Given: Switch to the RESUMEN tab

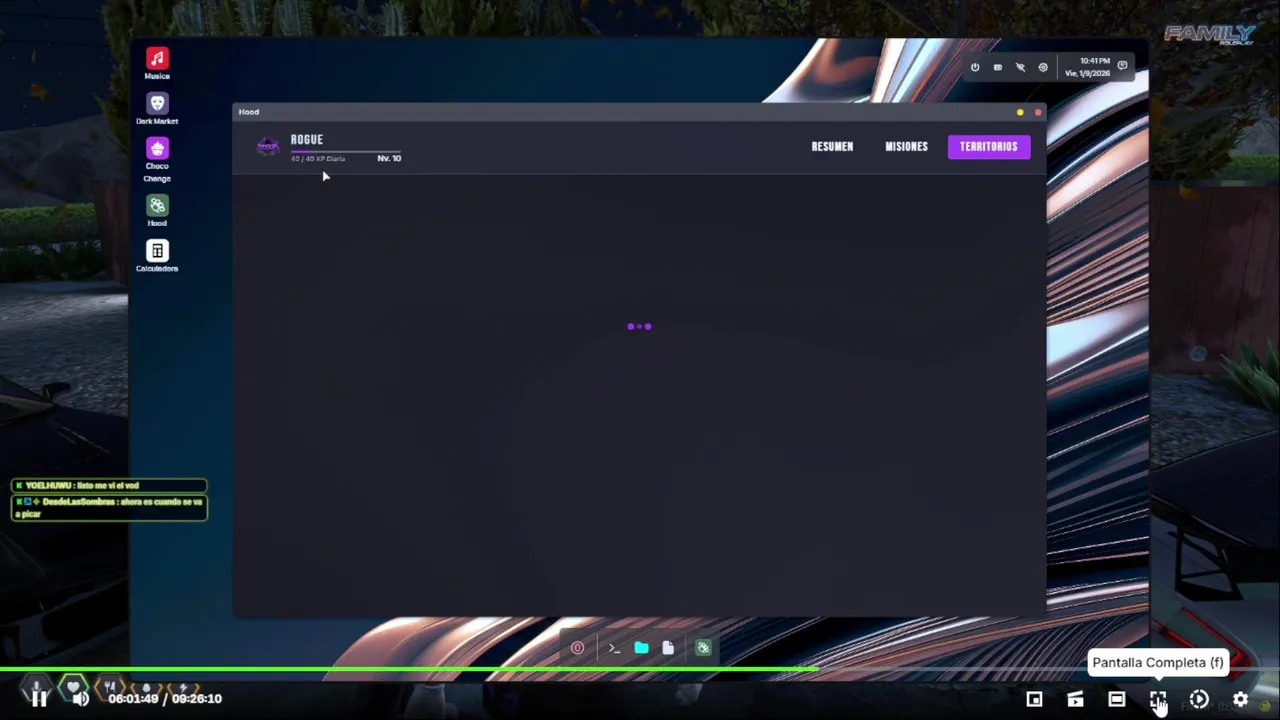Looking at the screenshot, I should click(x=832, y=146).
